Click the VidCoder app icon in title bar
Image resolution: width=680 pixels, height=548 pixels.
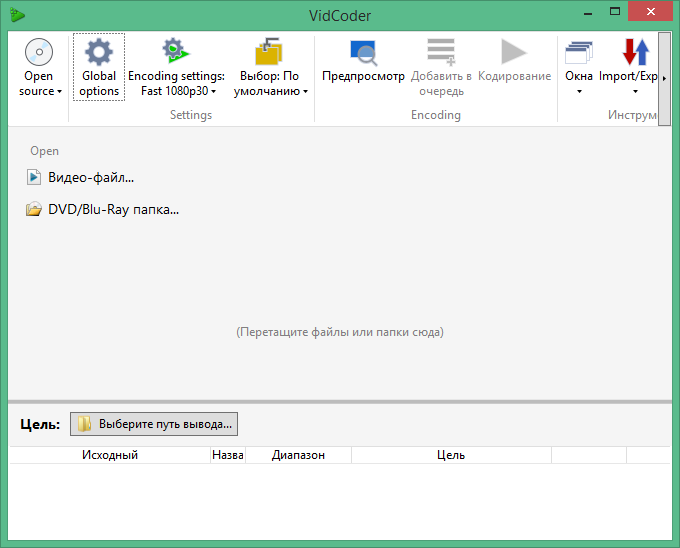click(17, 15)
